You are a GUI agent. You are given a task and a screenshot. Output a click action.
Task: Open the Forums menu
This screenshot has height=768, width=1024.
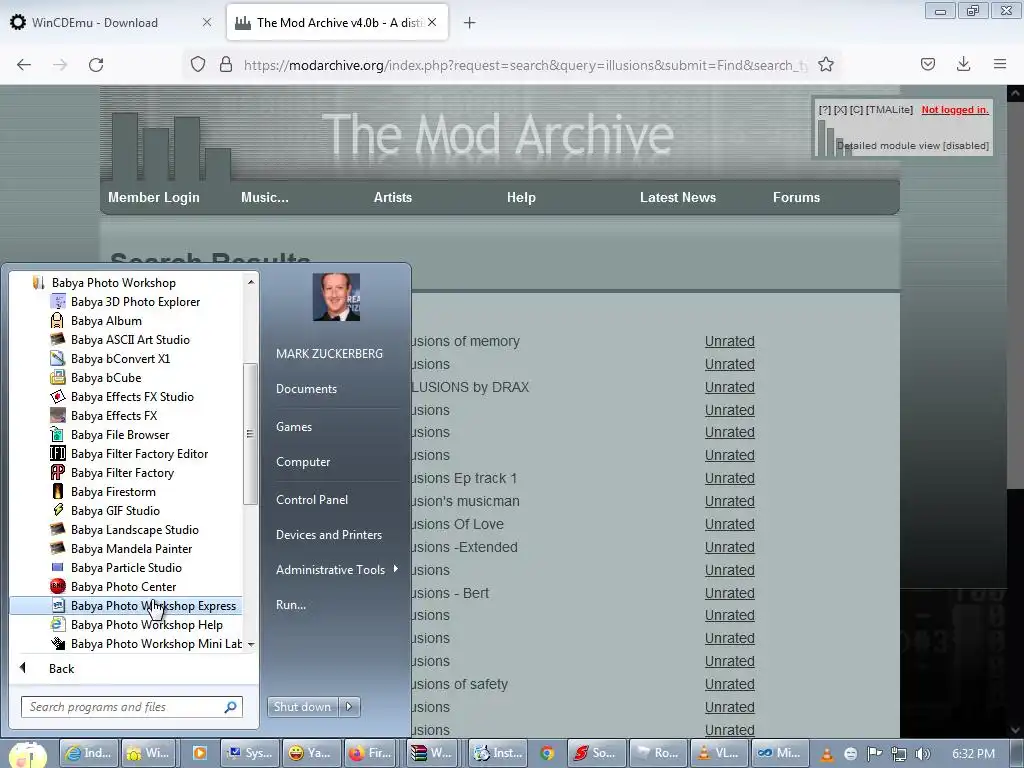796,197
